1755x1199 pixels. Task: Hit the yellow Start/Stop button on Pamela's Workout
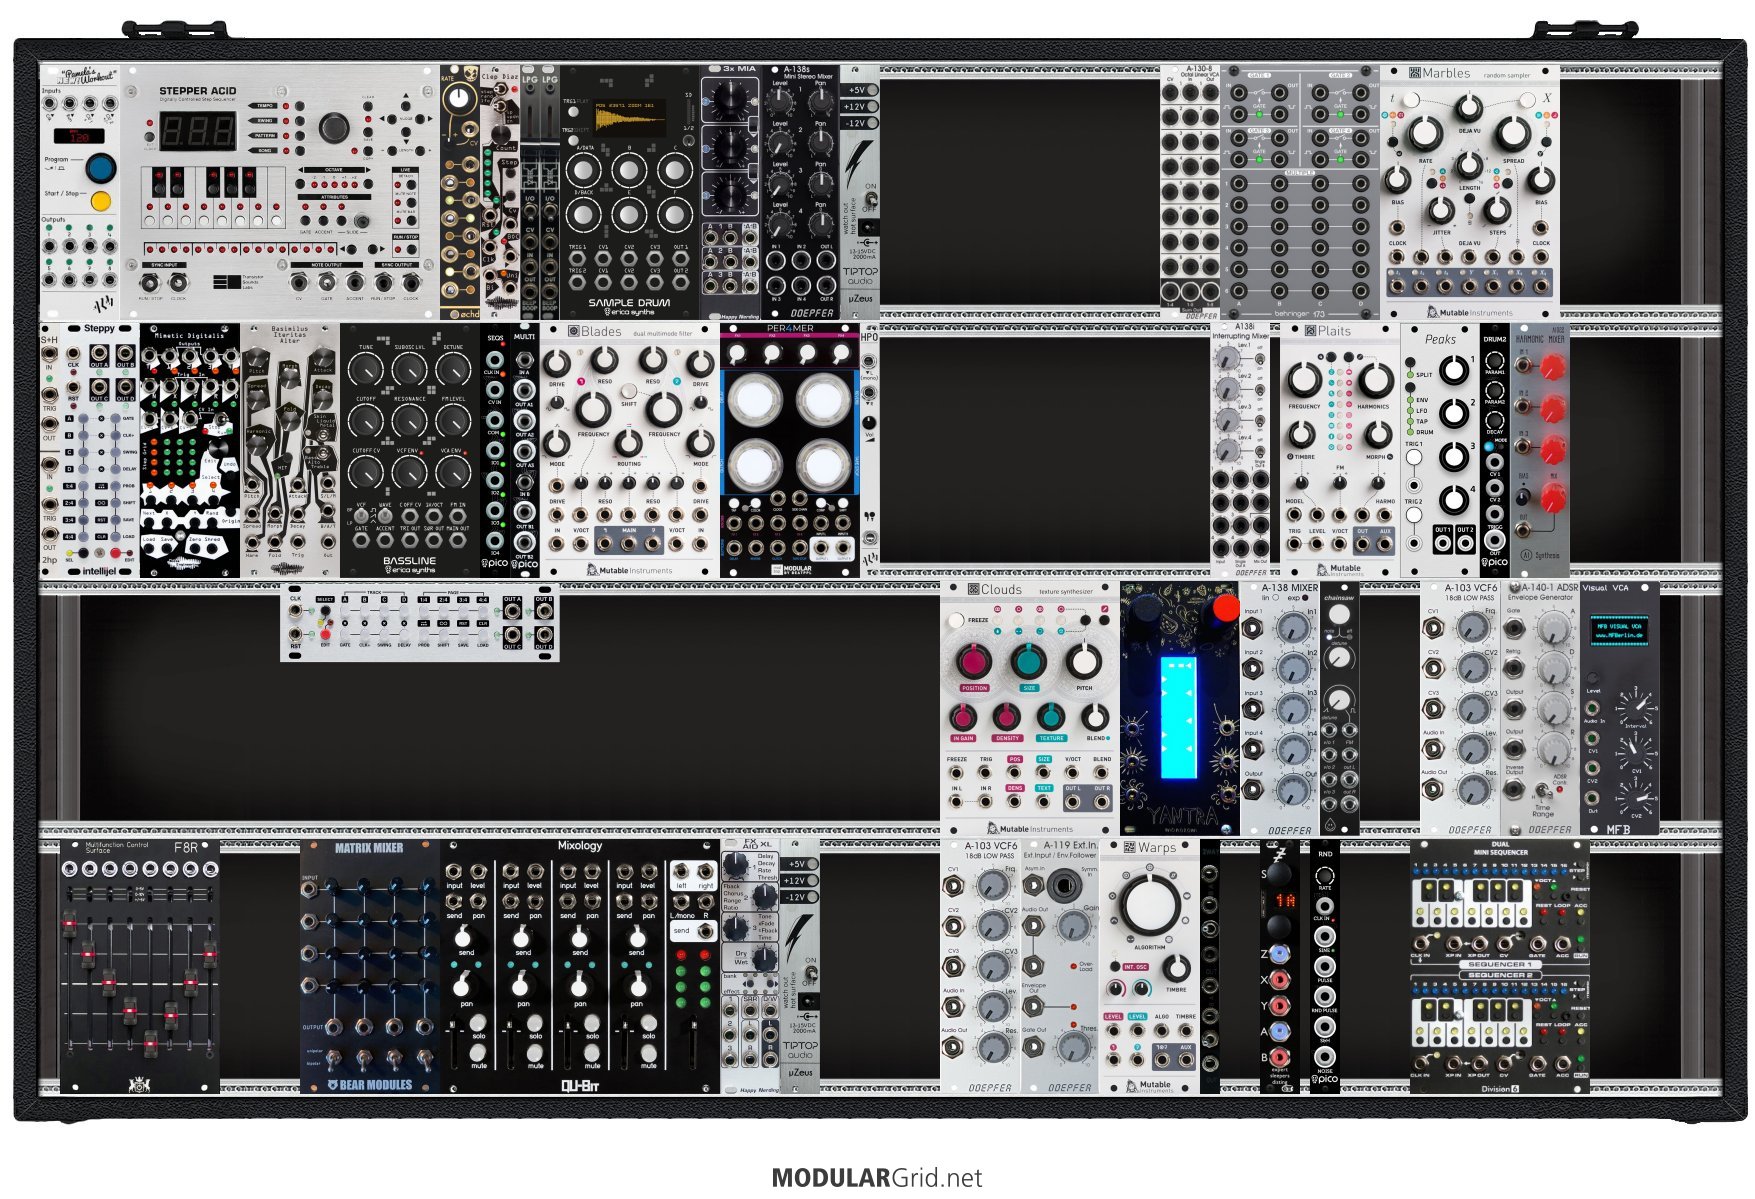100,201
